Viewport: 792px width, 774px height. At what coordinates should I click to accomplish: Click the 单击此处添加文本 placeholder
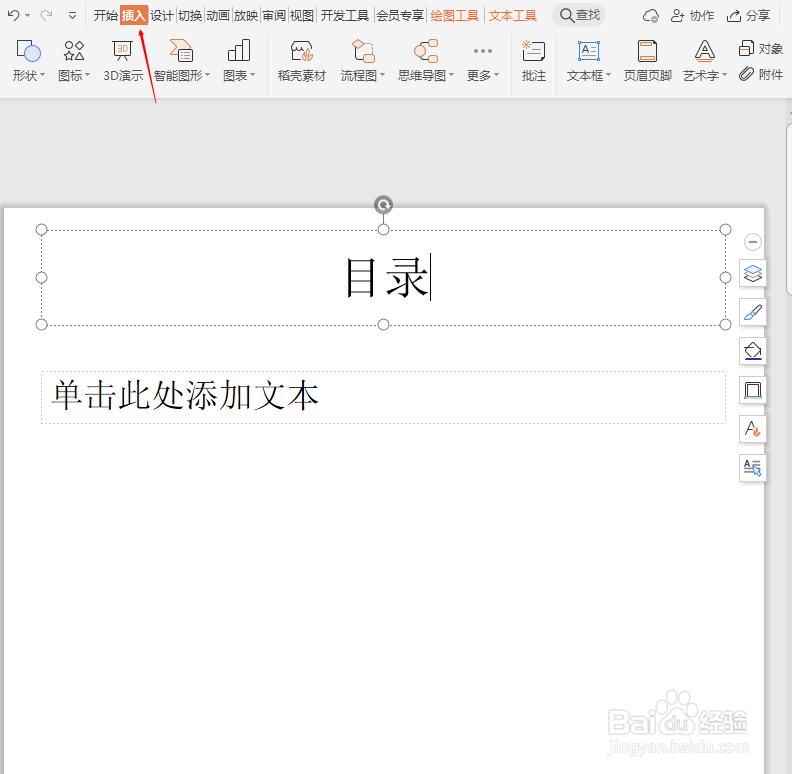click(x=185, y=395)
